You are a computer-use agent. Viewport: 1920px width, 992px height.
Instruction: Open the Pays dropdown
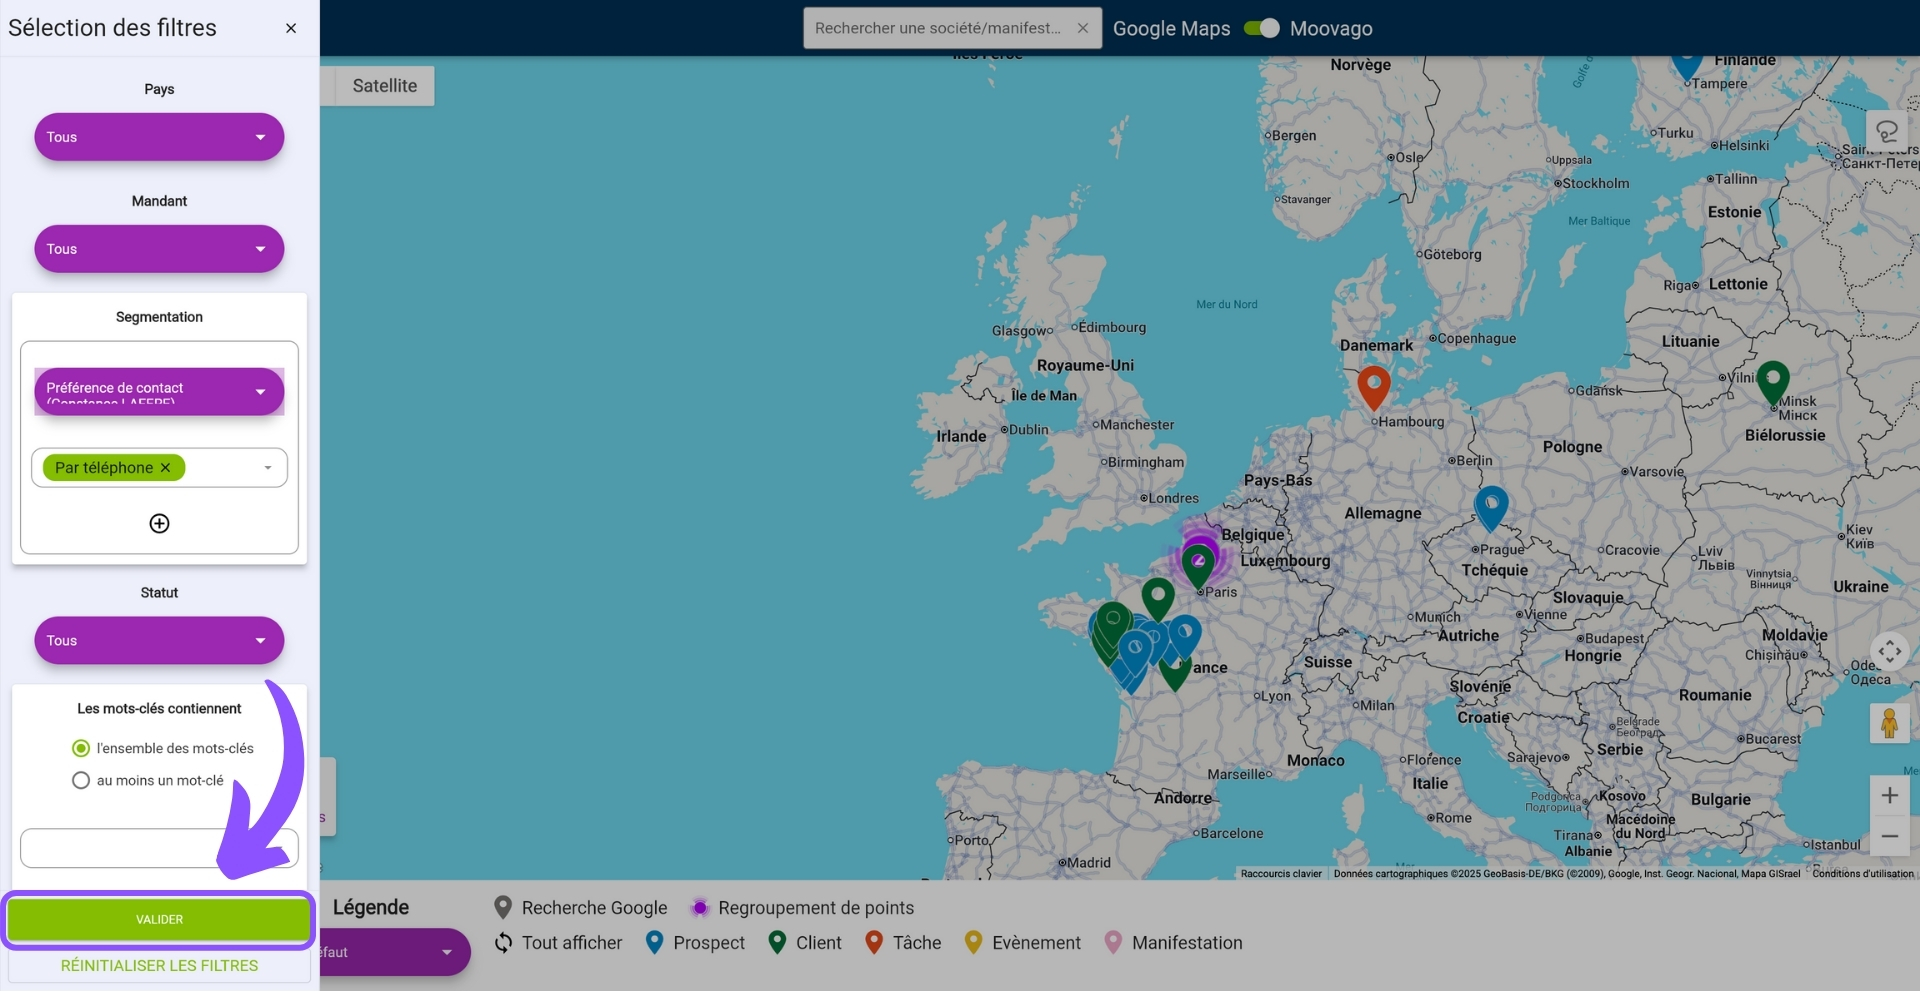159,137
